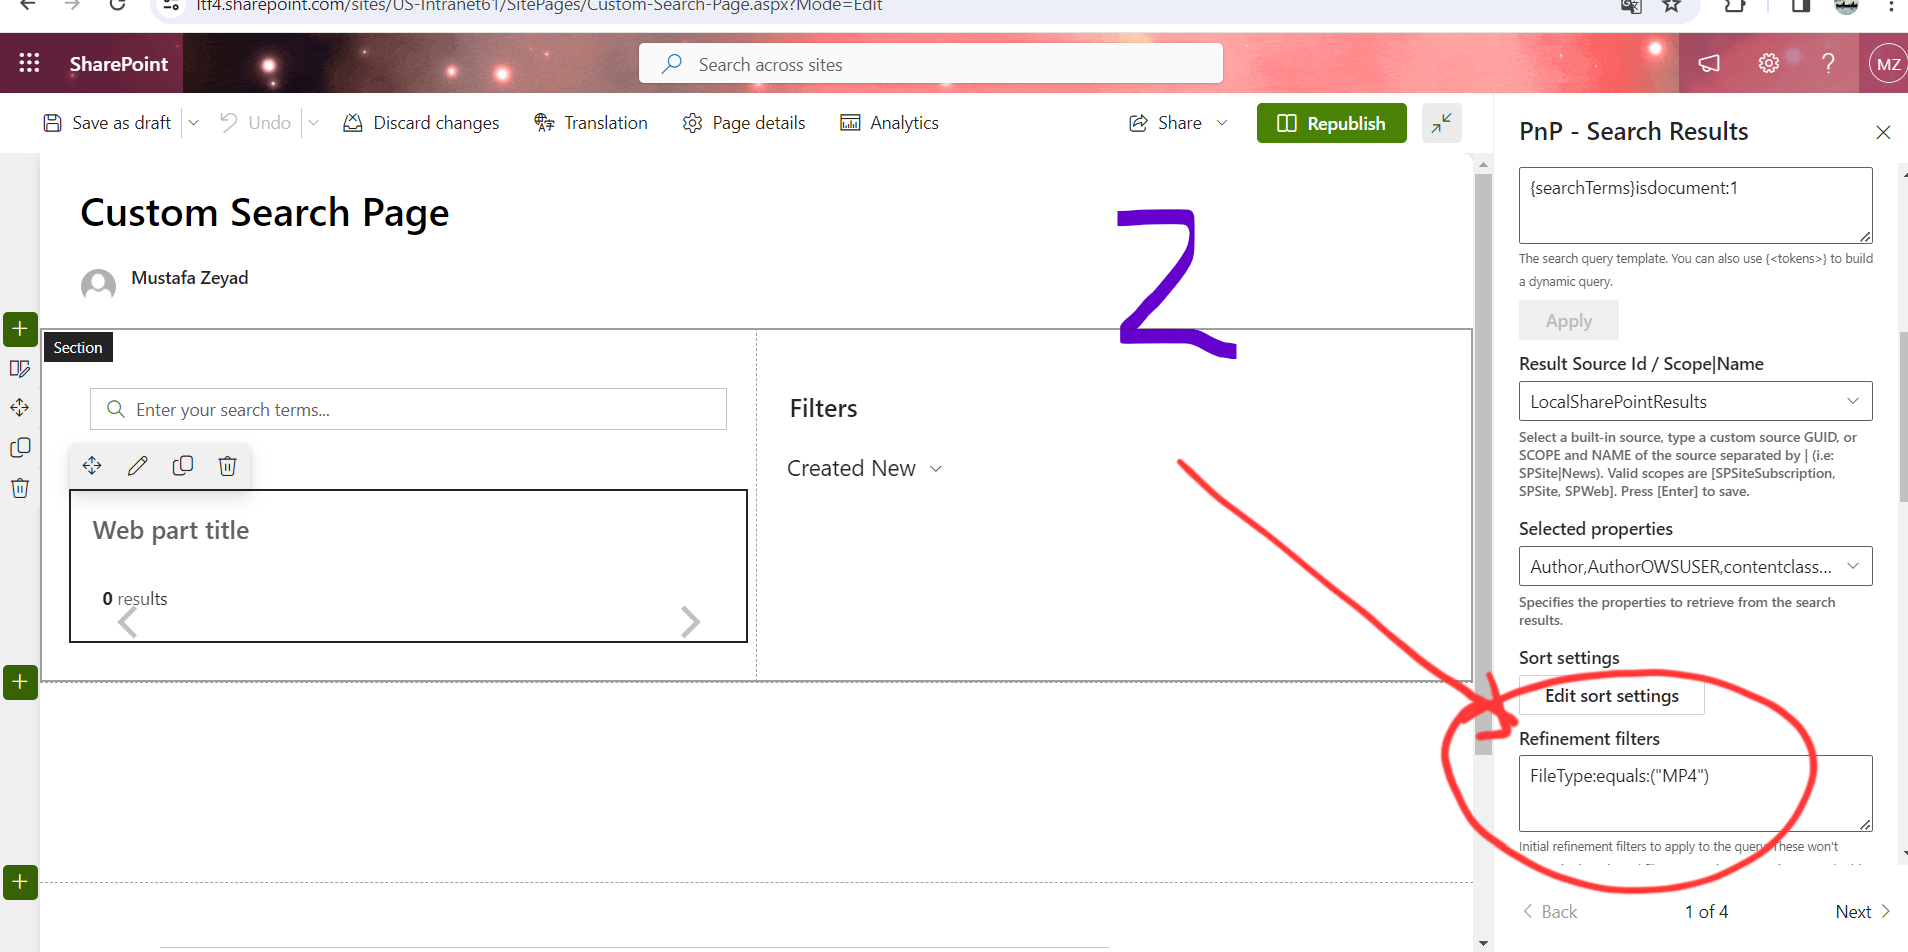1908x952 pixels.
Task: Click Save as draft
Action: (x=107, y=123)
